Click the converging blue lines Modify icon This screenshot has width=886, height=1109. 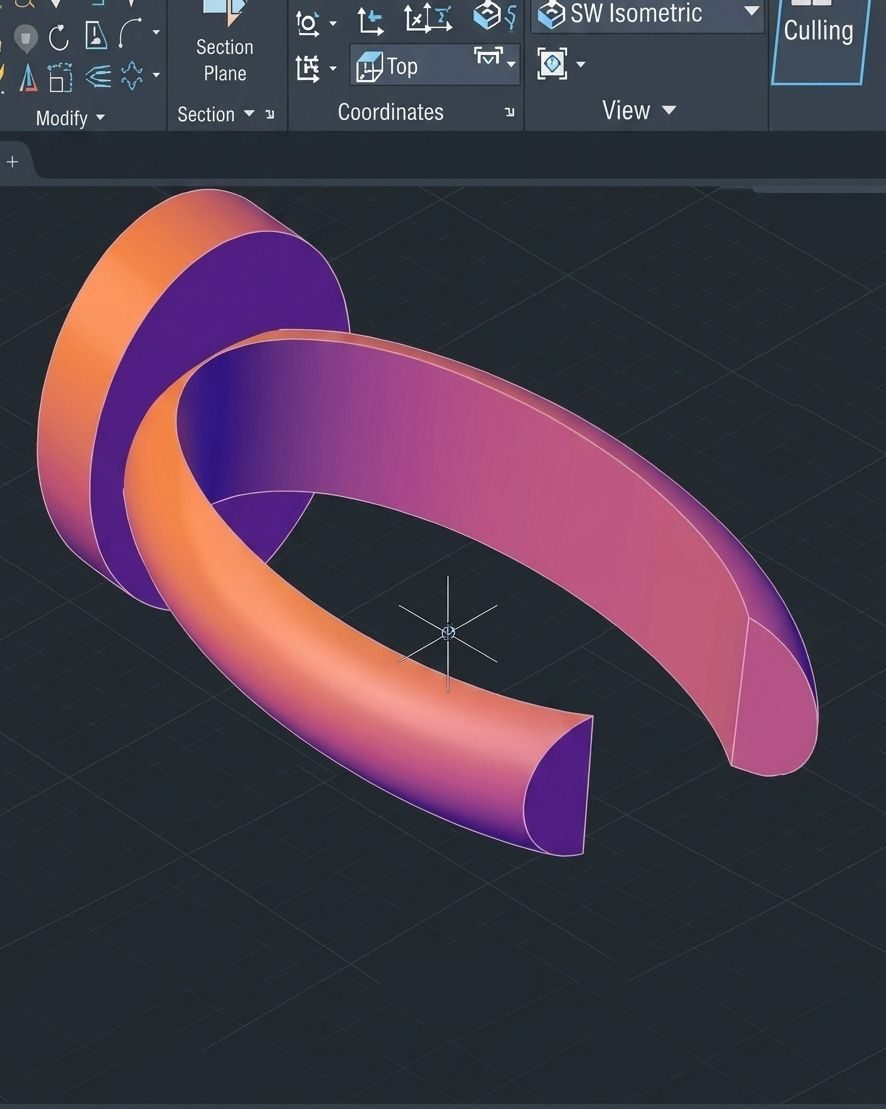(x=98, y=76)
